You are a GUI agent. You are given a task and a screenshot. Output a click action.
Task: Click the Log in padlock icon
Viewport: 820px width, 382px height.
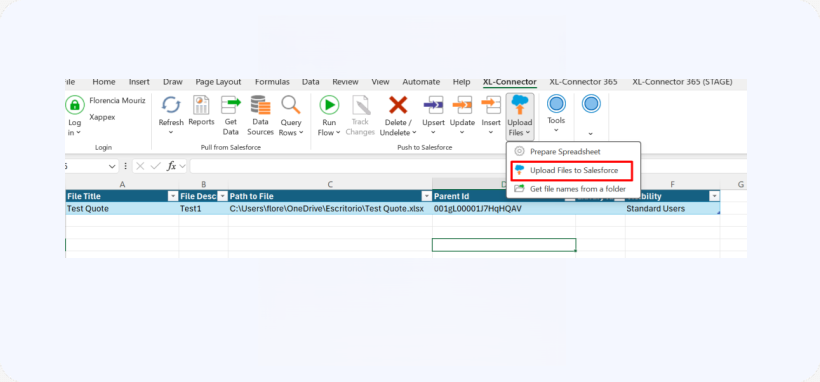75,105
